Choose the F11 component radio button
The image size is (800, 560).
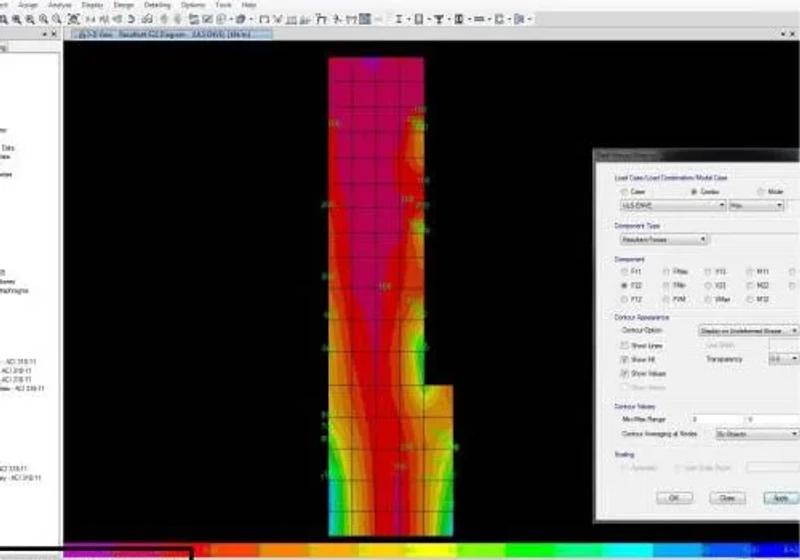pos(624,272)
